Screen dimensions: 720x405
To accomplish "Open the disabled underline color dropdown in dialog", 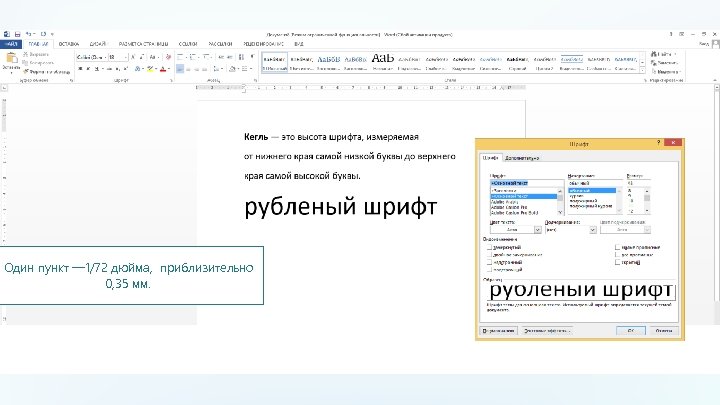I will pyautogui.click(x=647, y=230).
